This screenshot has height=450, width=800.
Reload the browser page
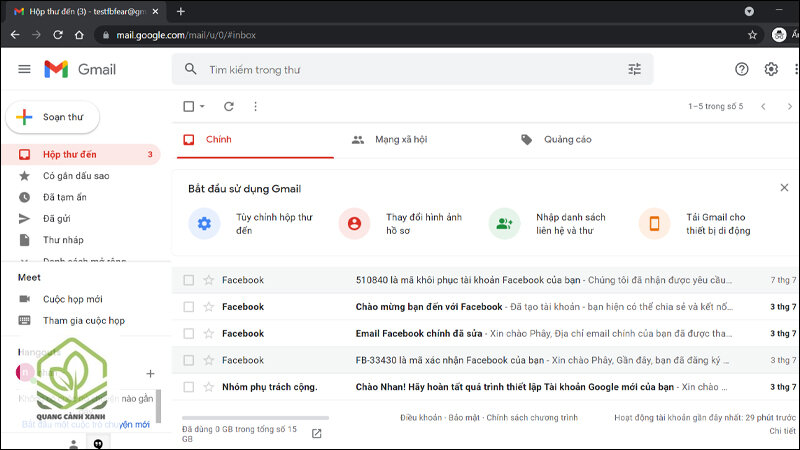(x=58, y=35)
